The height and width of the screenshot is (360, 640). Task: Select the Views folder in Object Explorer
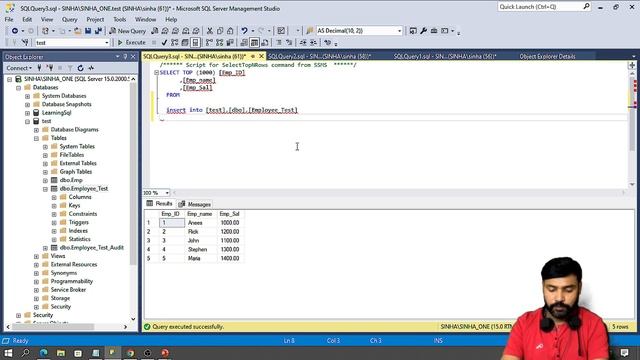click(58, 256)
